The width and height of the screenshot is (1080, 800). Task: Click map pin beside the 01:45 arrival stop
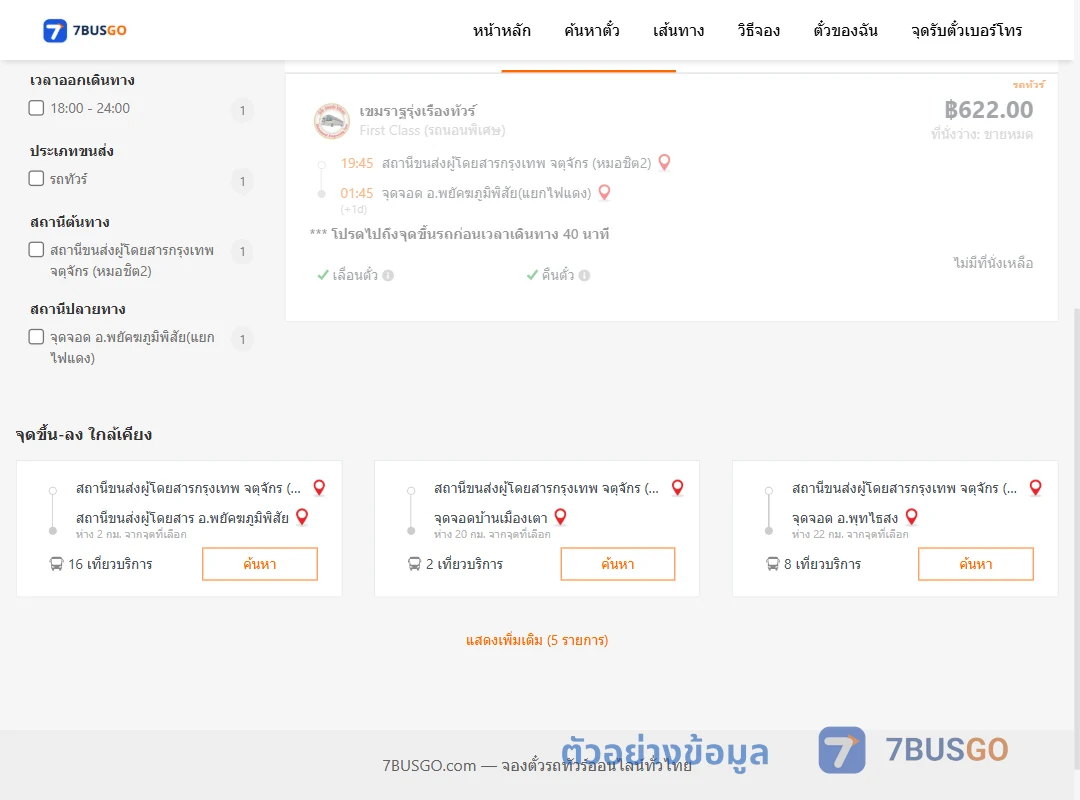pos(604,192)
